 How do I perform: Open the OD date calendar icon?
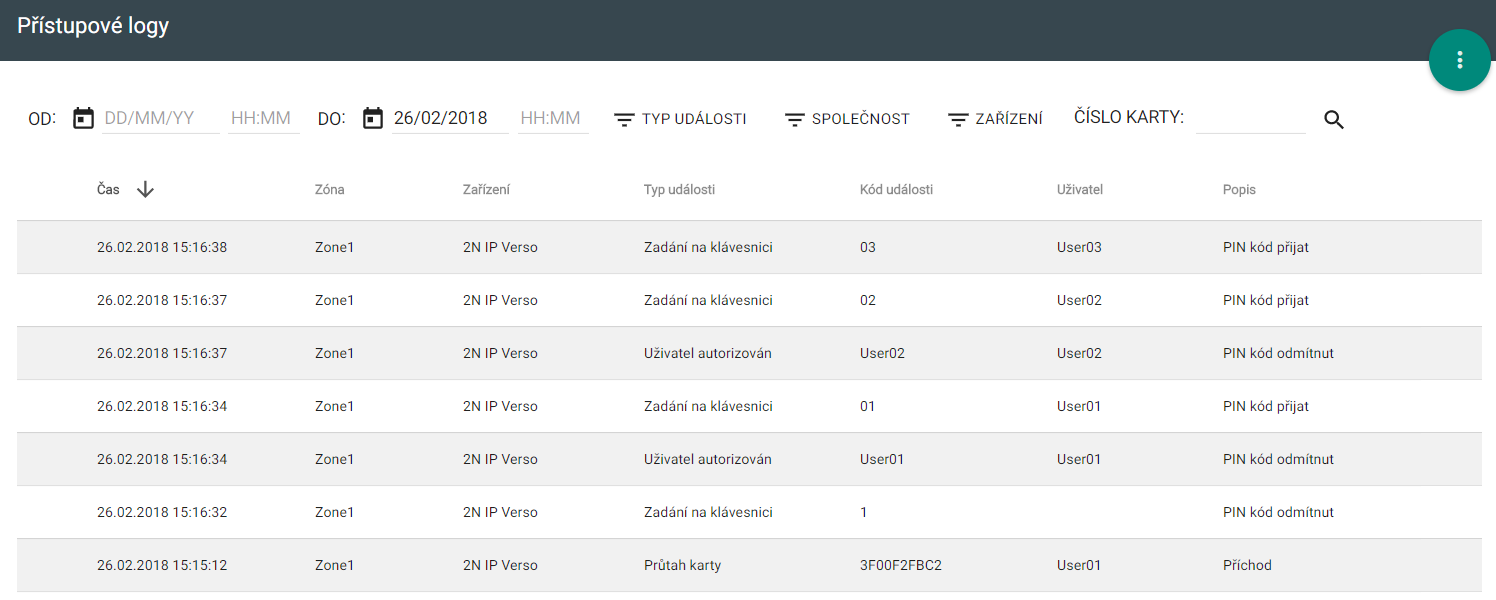[84, 118]
